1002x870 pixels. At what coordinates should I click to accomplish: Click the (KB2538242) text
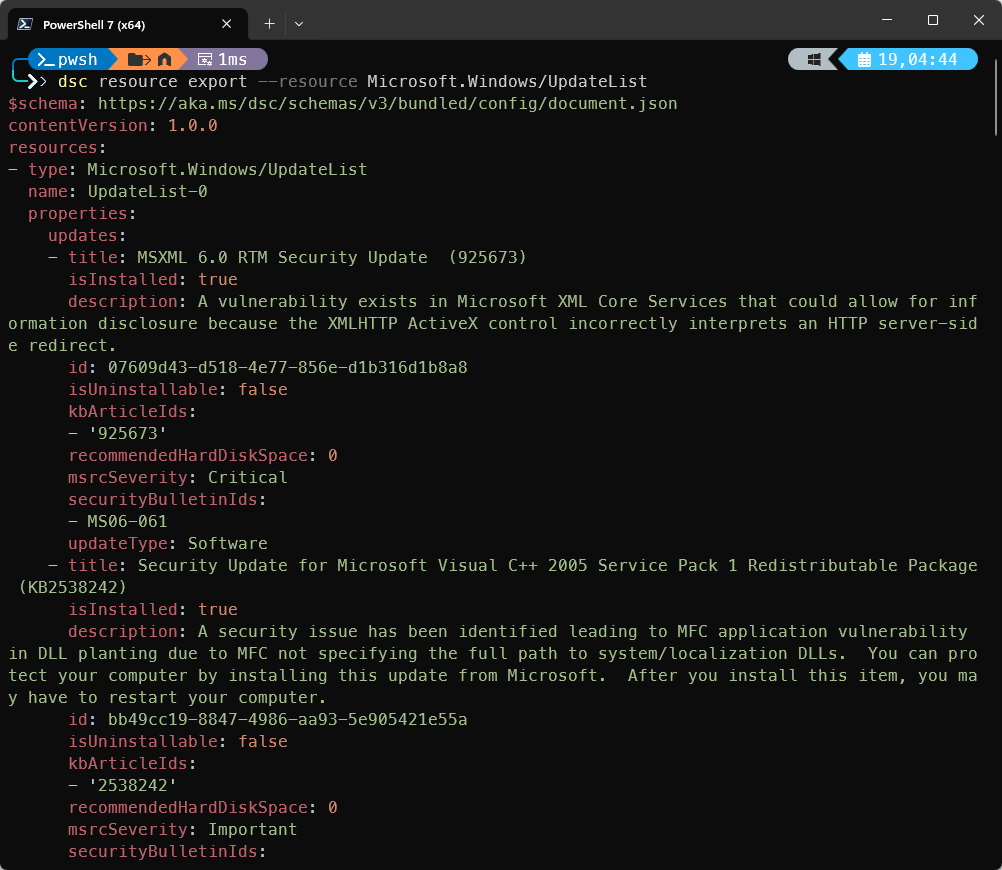pyautogui.click(x=73, y=587)
